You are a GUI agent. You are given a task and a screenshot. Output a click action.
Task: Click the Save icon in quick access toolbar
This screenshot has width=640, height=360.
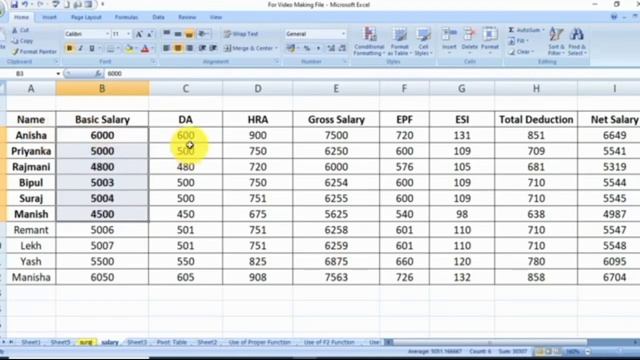point(14,4)
